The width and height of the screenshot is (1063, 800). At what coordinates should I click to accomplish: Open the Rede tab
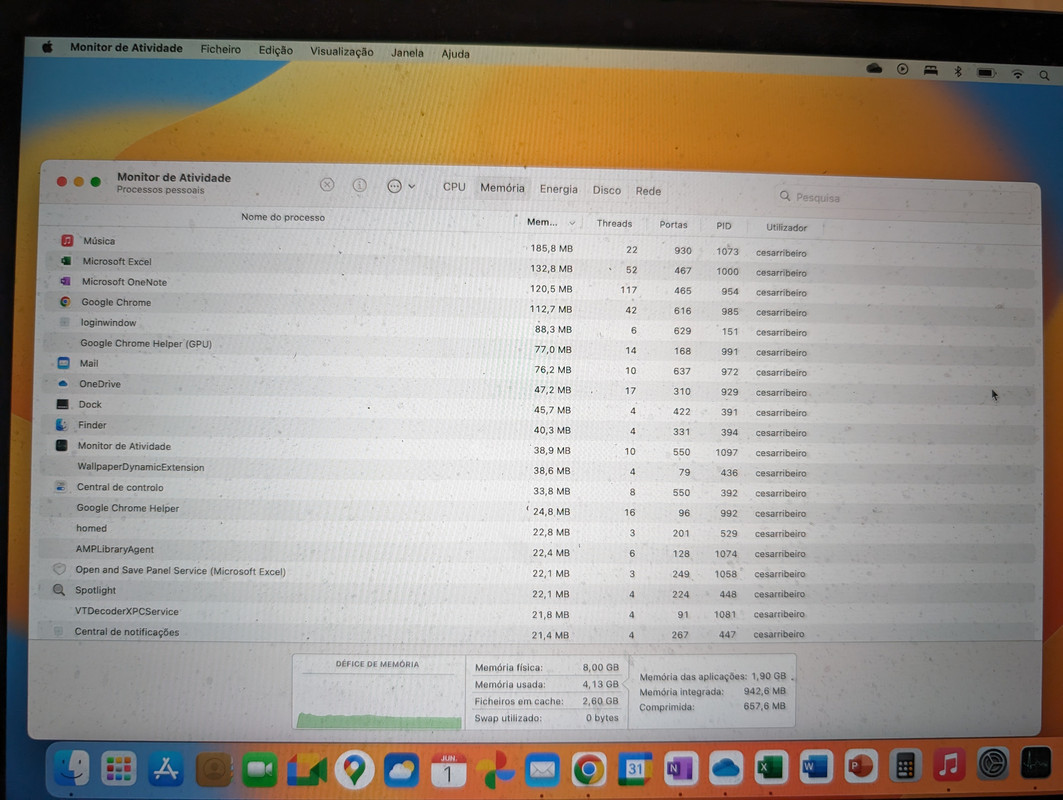(648, 191)
